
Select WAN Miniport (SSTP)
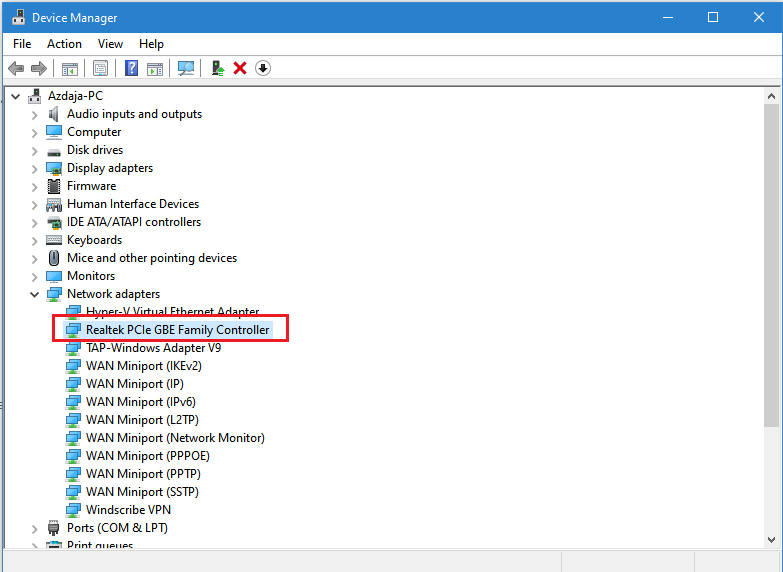142,492
